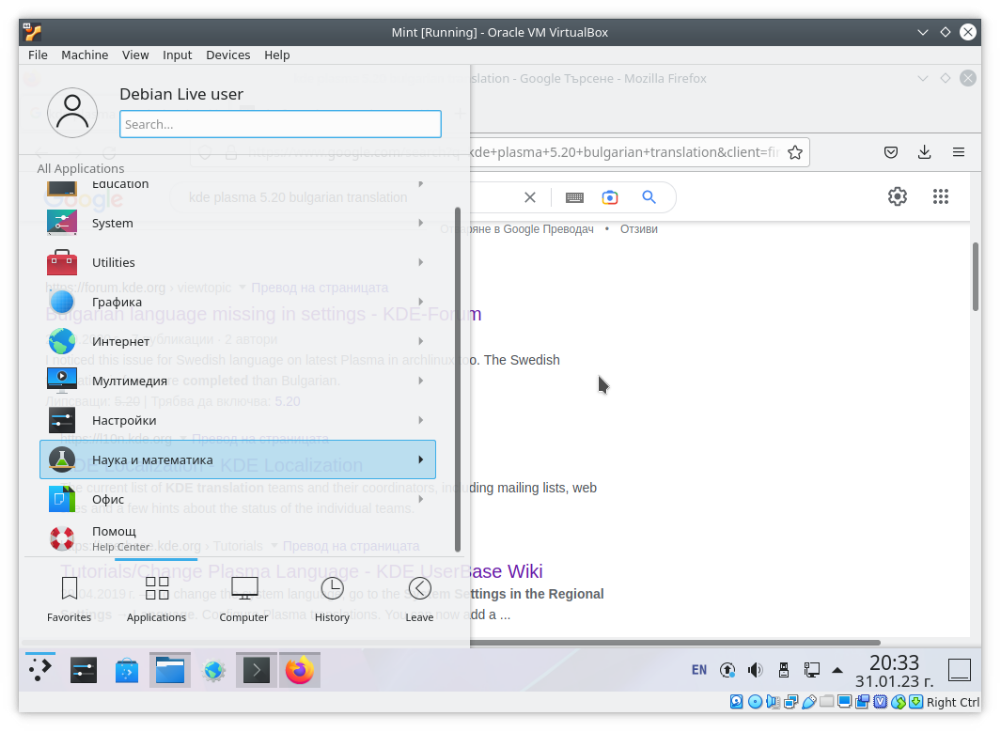Expand arrow next to System
Image resolution: width=1000 pixels, height=731 pixels.
coord(420,223)
